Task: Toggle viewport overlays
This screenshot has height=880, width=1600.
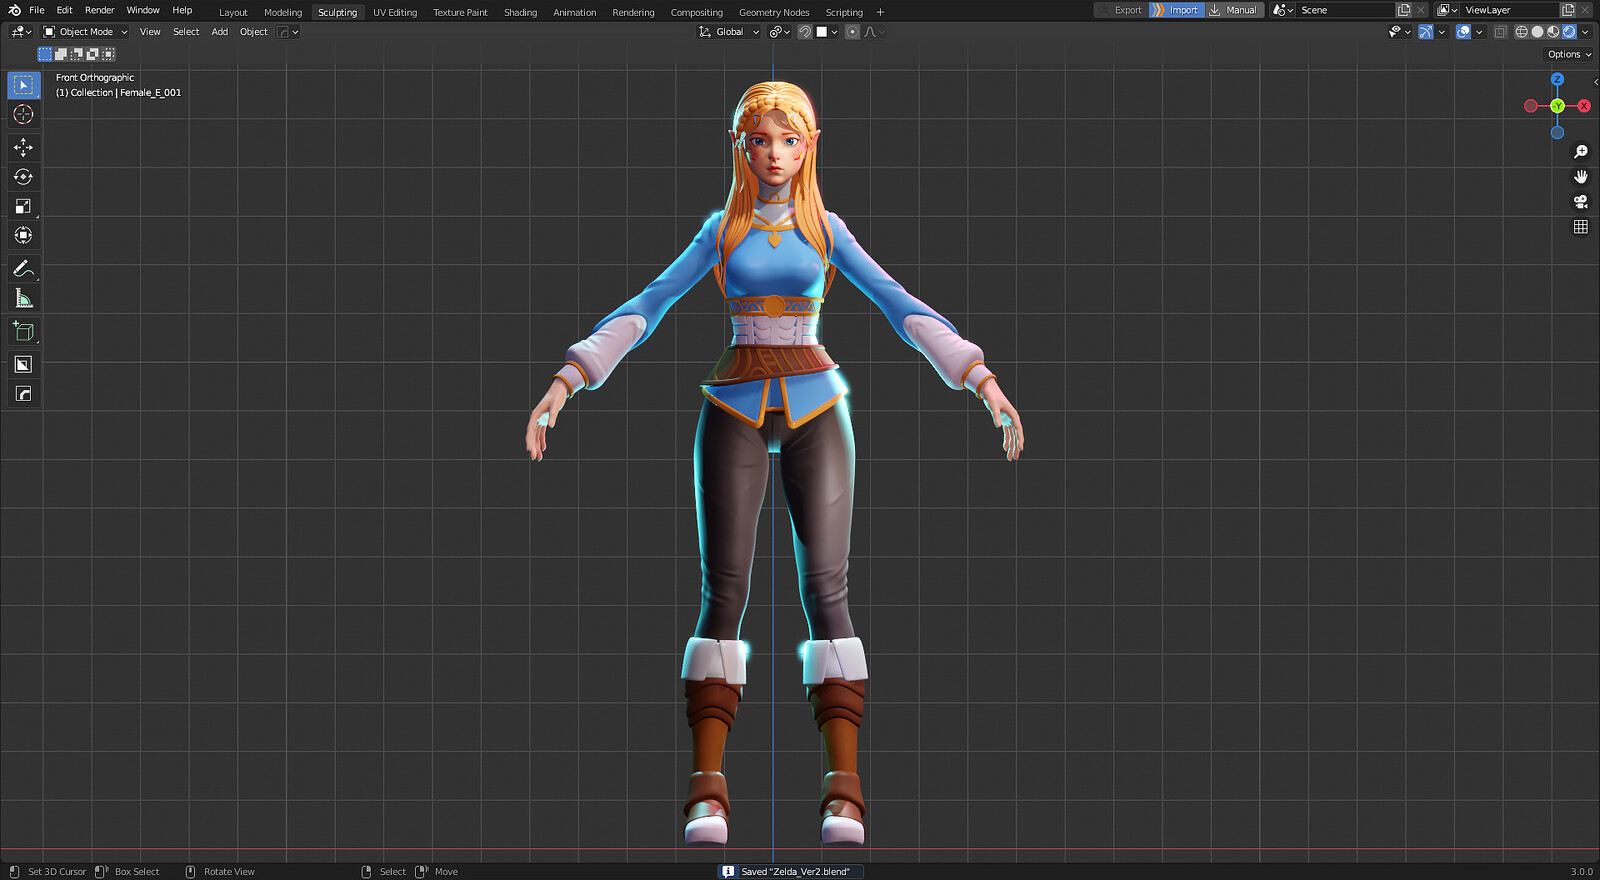Action: click(1463, 32)
